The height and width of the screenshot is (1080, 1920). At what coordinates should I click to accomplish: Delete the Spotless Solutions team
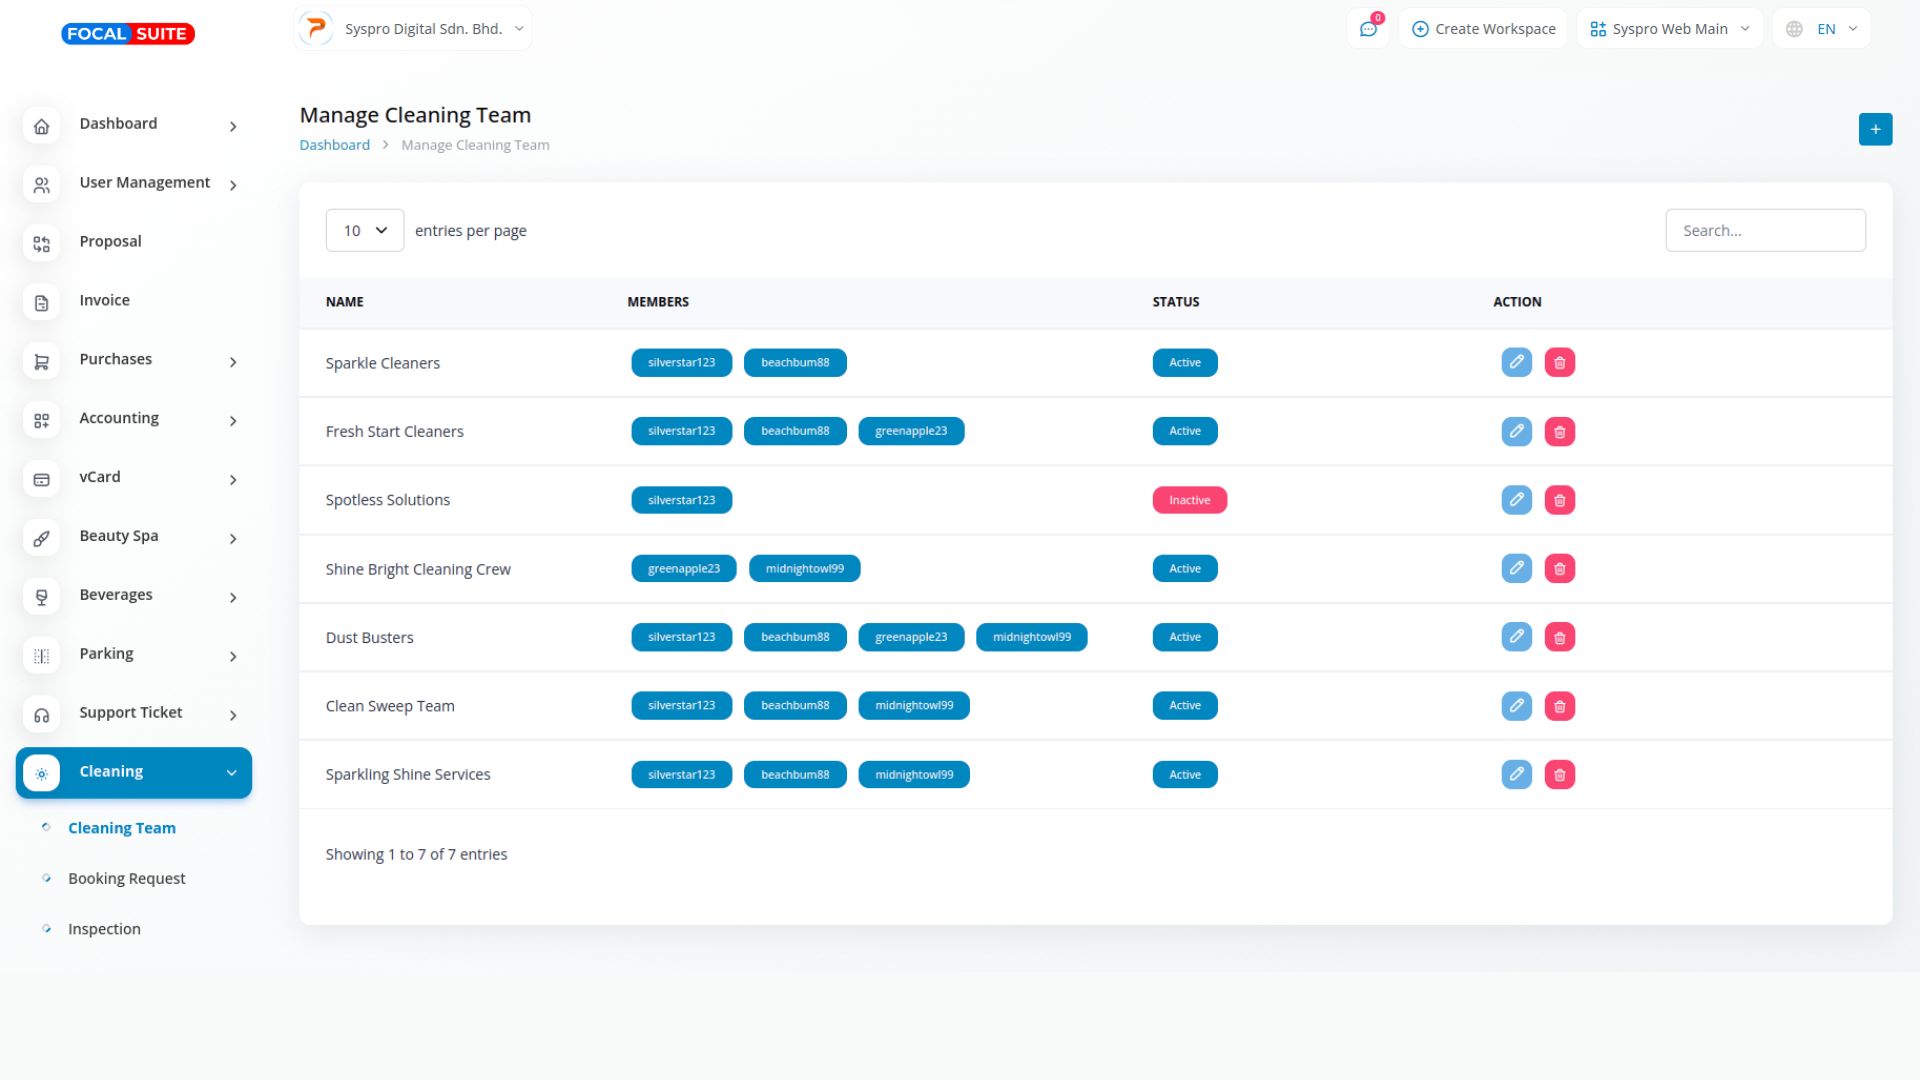[1559, 500]
